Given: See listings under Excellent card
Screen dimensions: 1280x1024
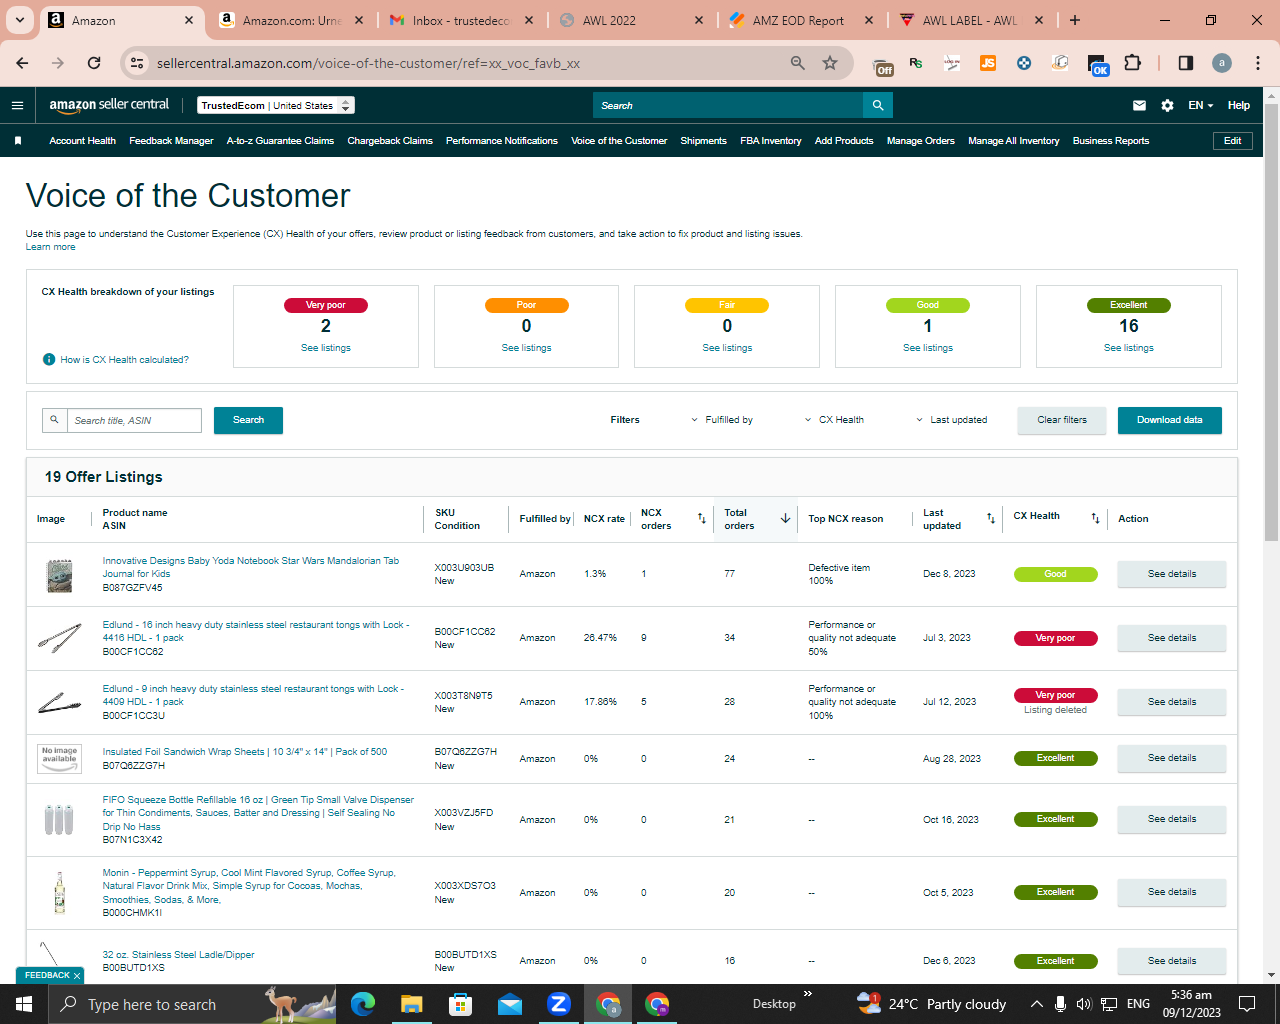Looking at the screenshot, I should pos(1129,348).
